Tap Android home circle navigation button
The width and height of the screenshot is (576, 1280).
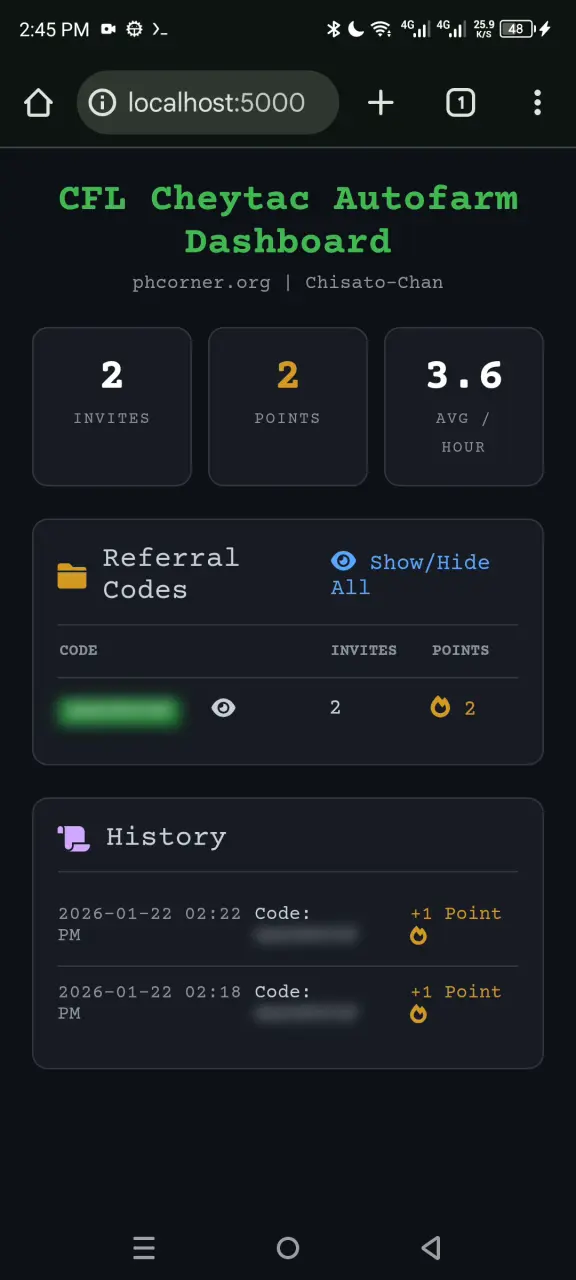point(288,1248)
